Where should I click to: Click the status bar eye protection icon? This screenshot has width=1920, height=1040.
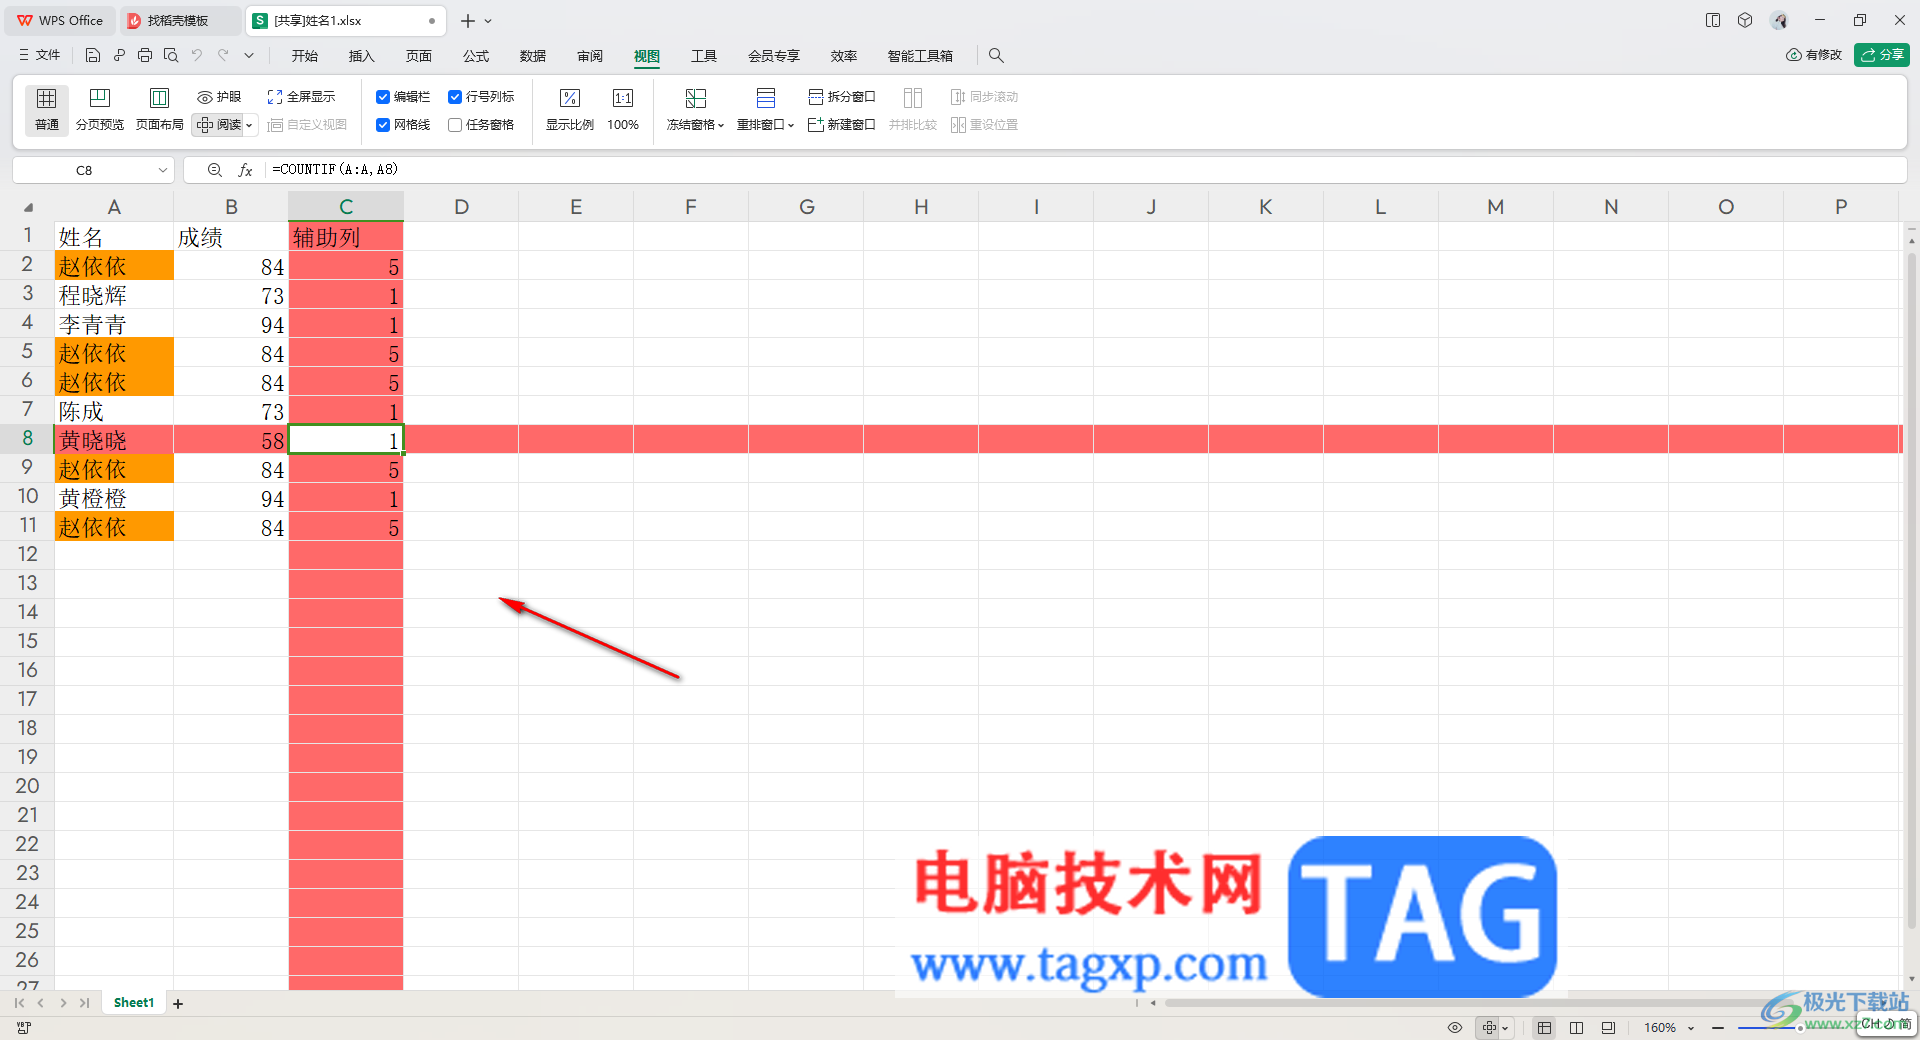[x=1455, y=1028]
